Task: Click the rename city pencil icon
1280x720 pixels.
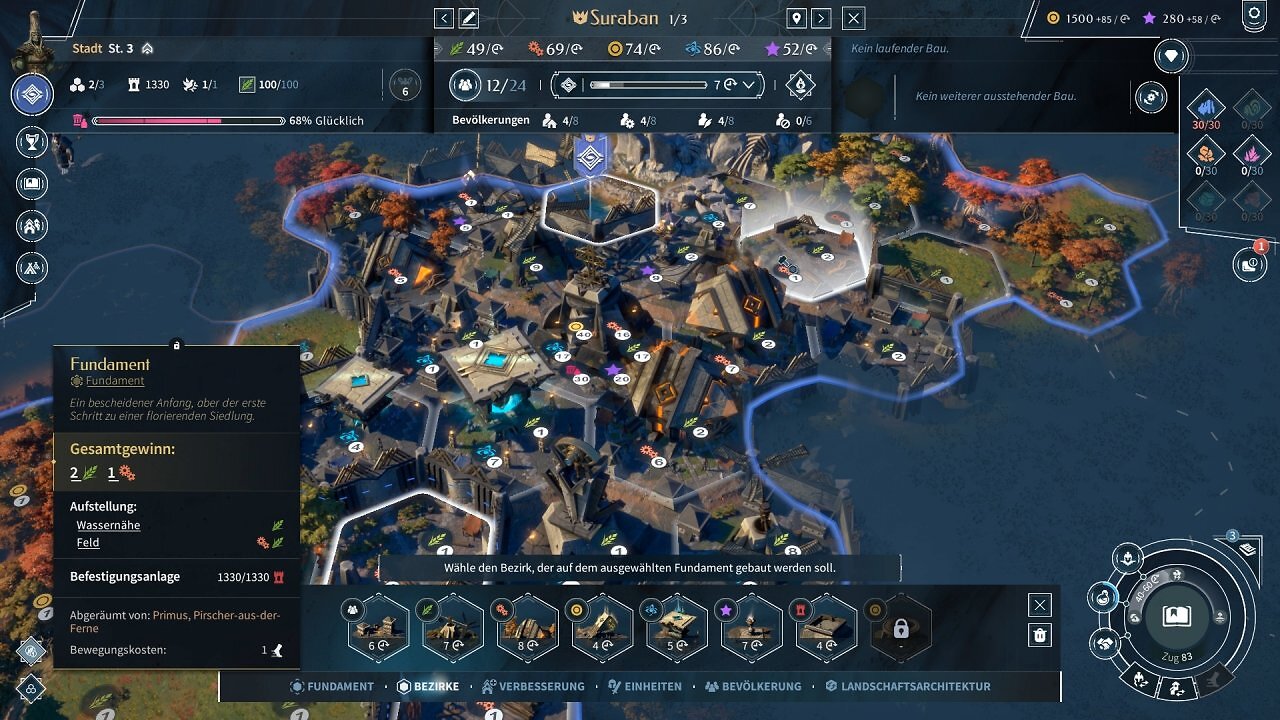Action: tap(468, 18)
